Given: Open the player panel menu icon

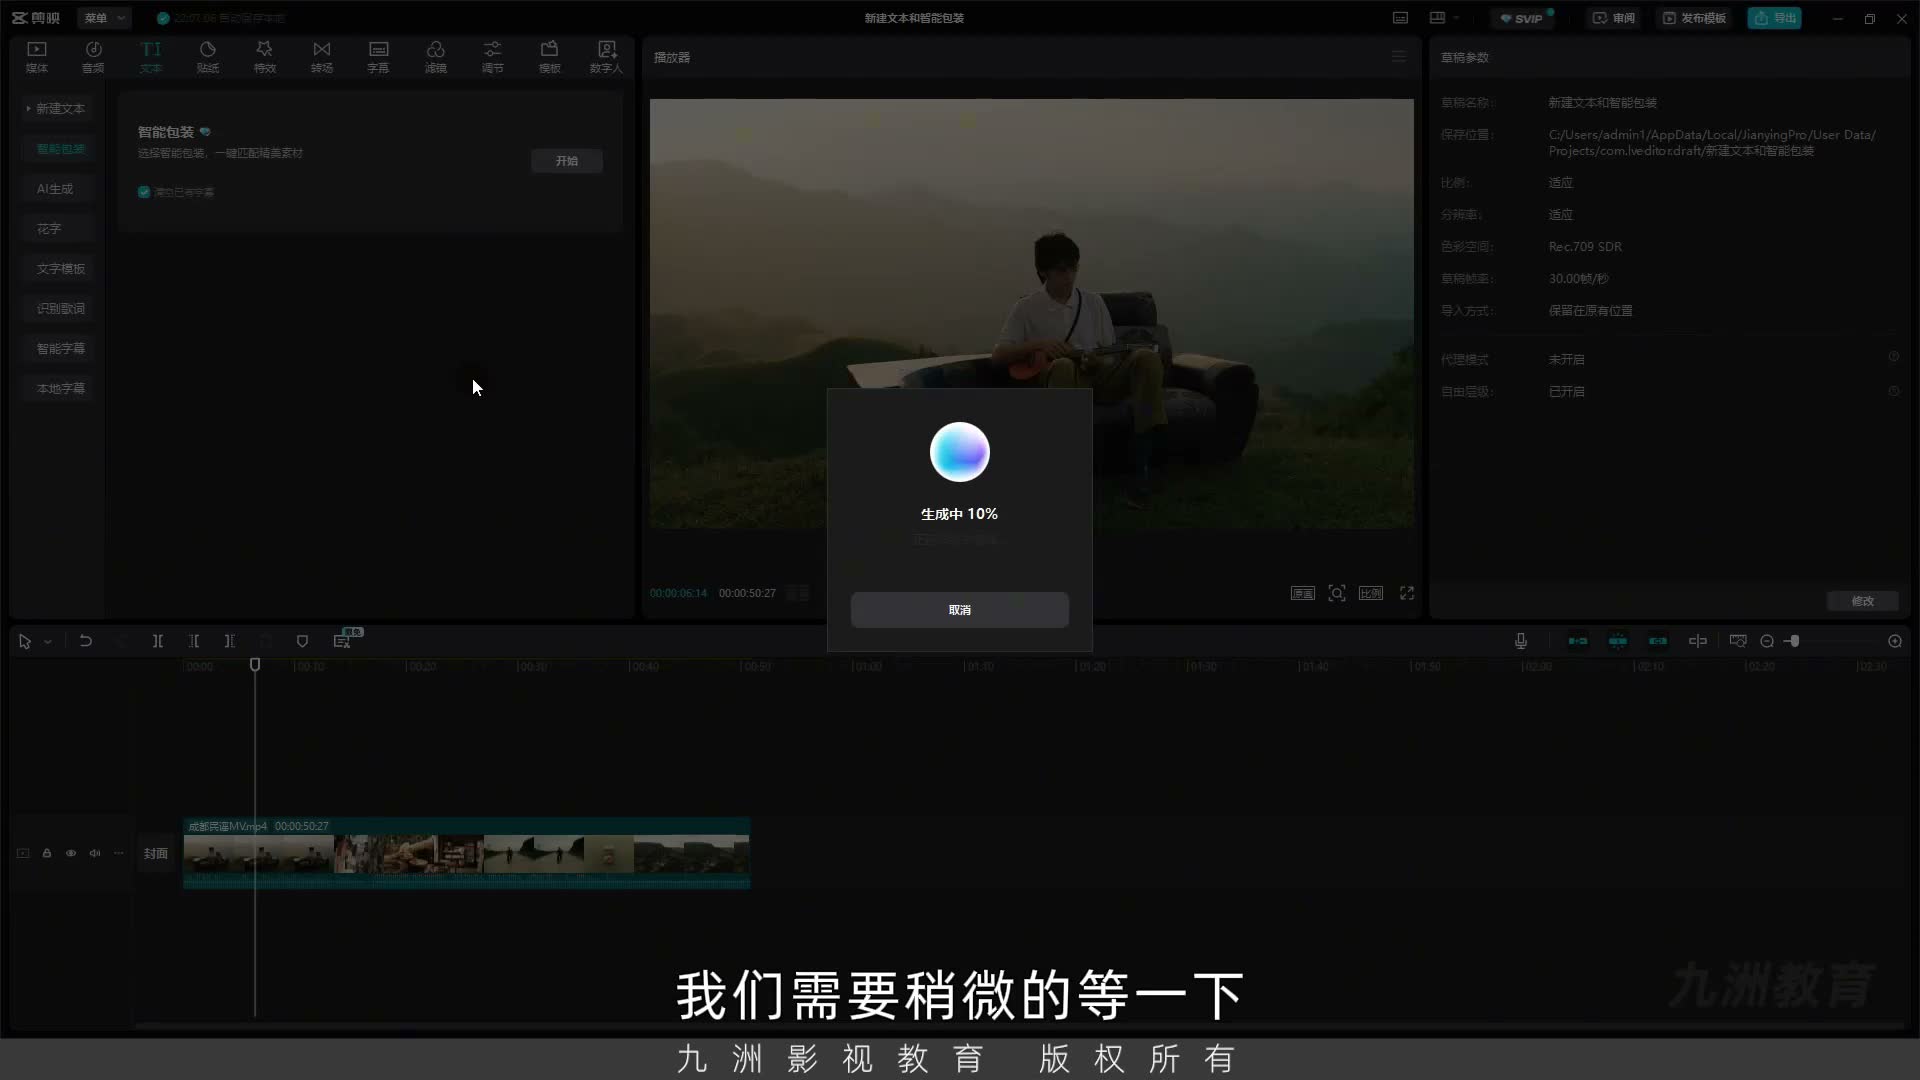Looking at the screenshot, I should click(1398, 57).
